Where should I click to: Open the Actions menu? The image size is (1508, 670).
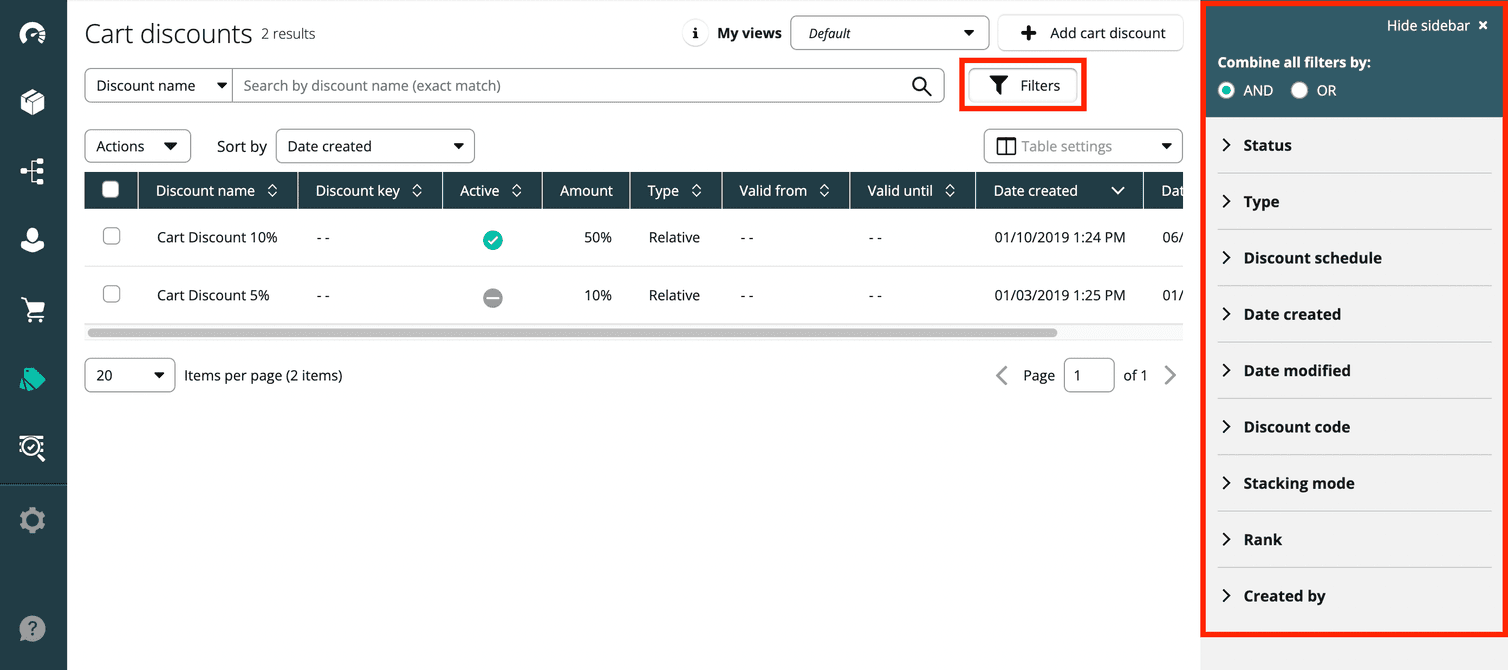(137, 146)
